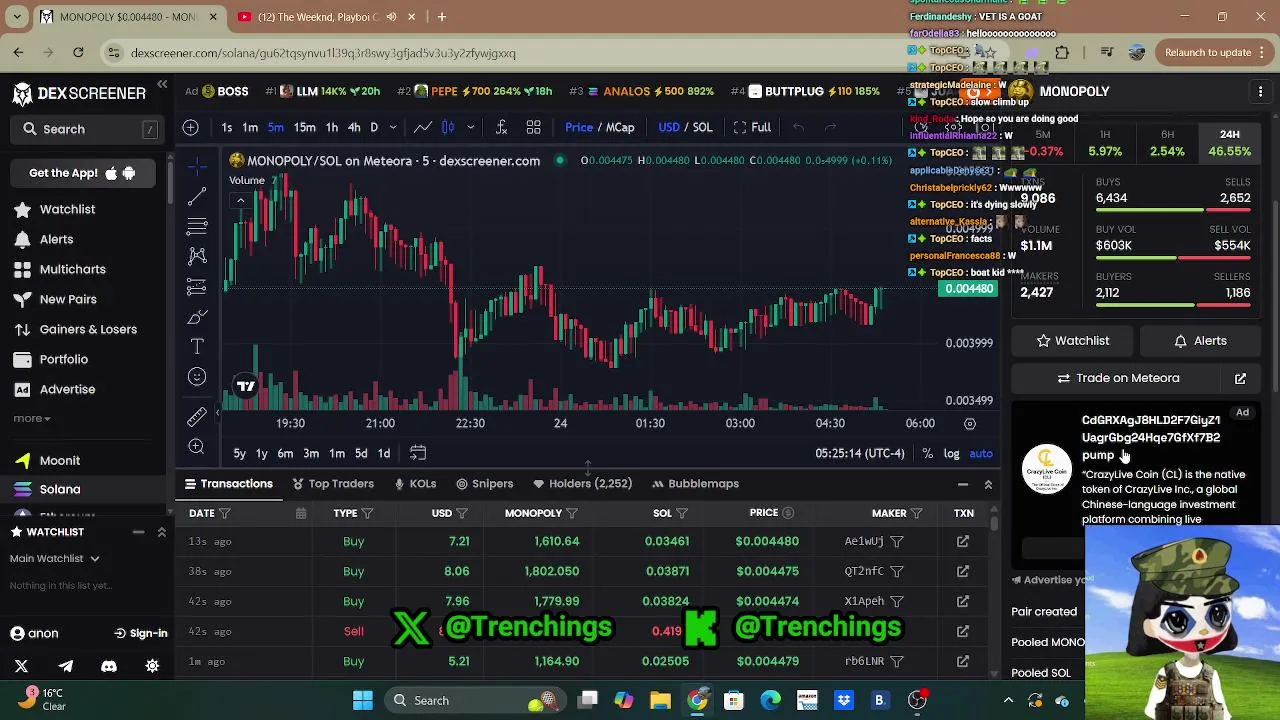Set chart timeframe to 15m

point(304,127)
